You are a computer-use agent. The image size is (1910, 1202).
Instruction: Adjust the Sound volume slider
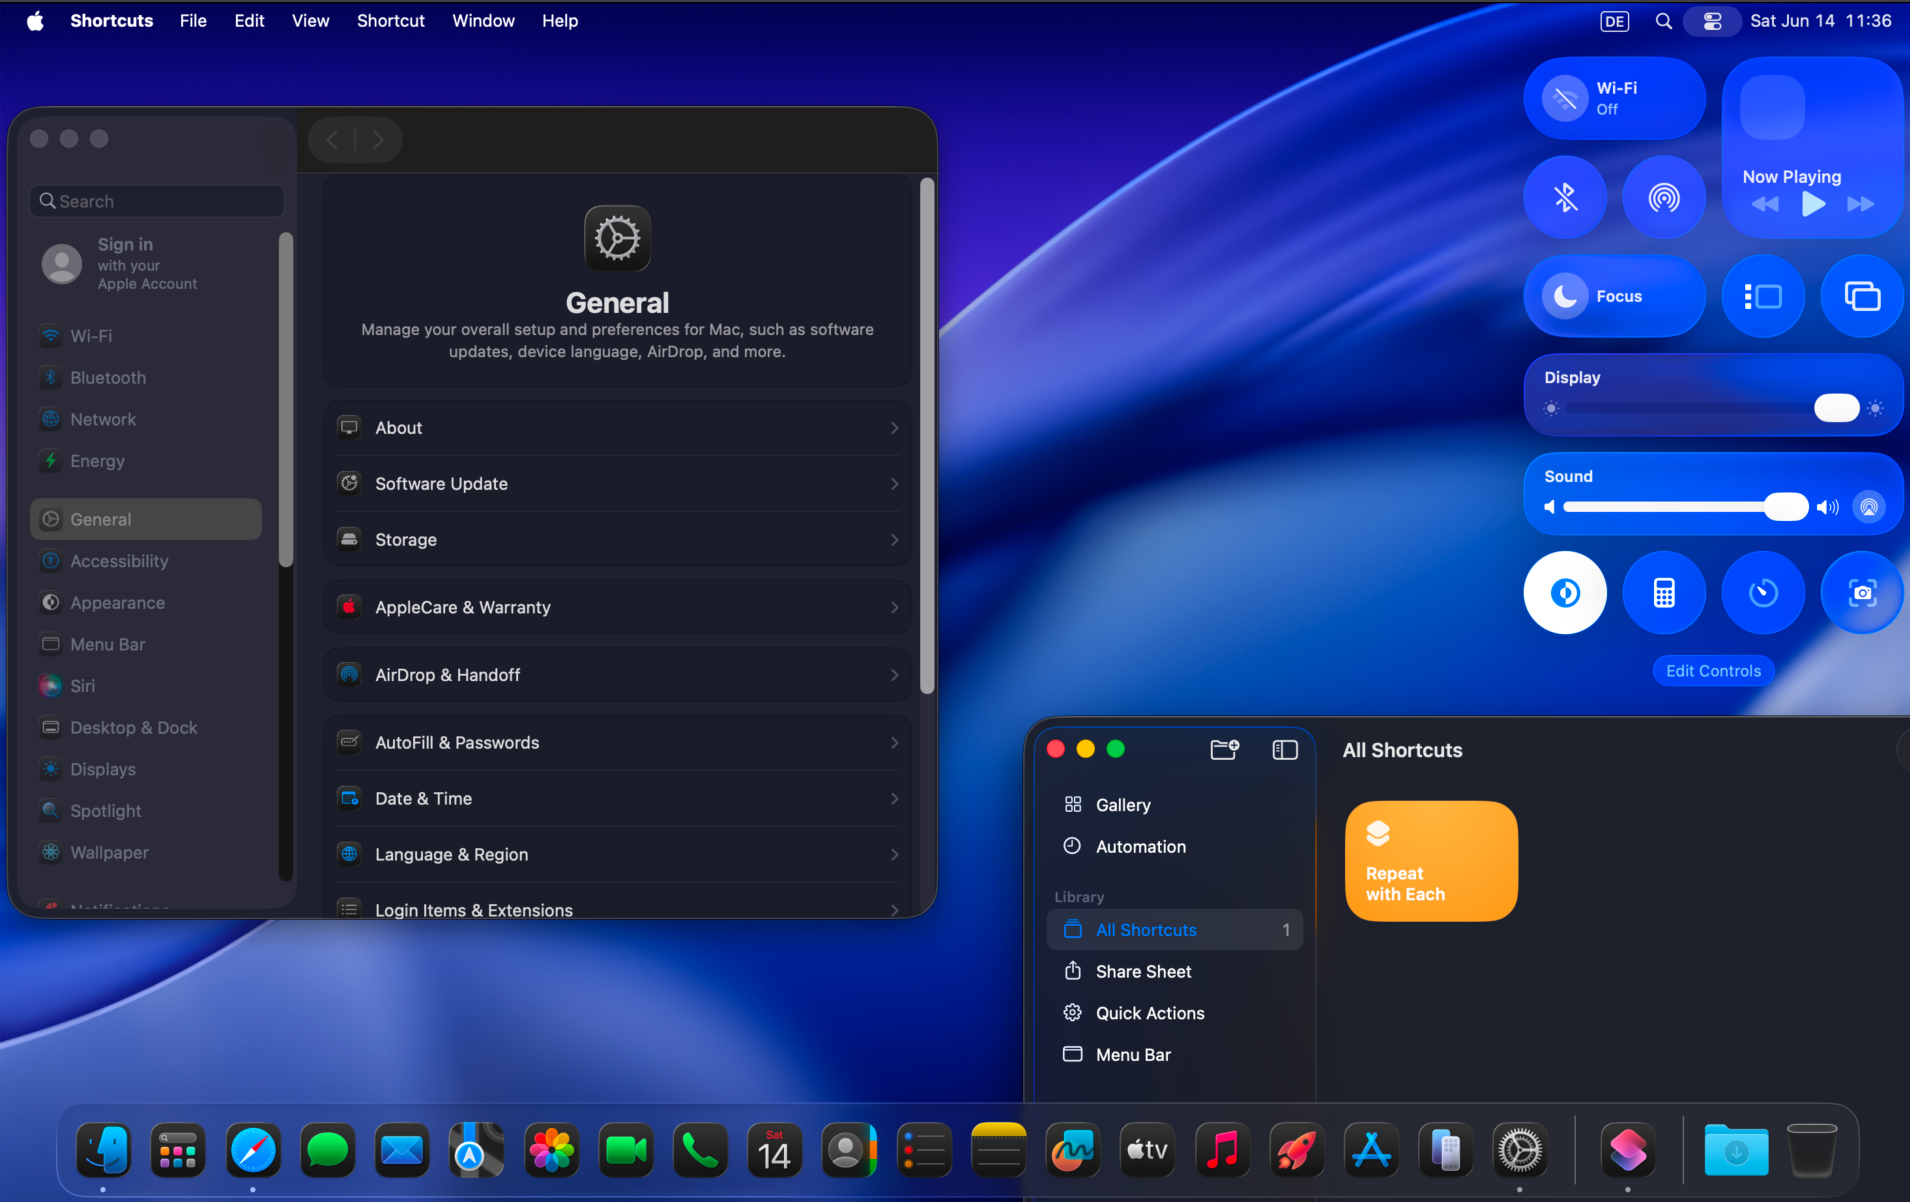[1686, 507]
